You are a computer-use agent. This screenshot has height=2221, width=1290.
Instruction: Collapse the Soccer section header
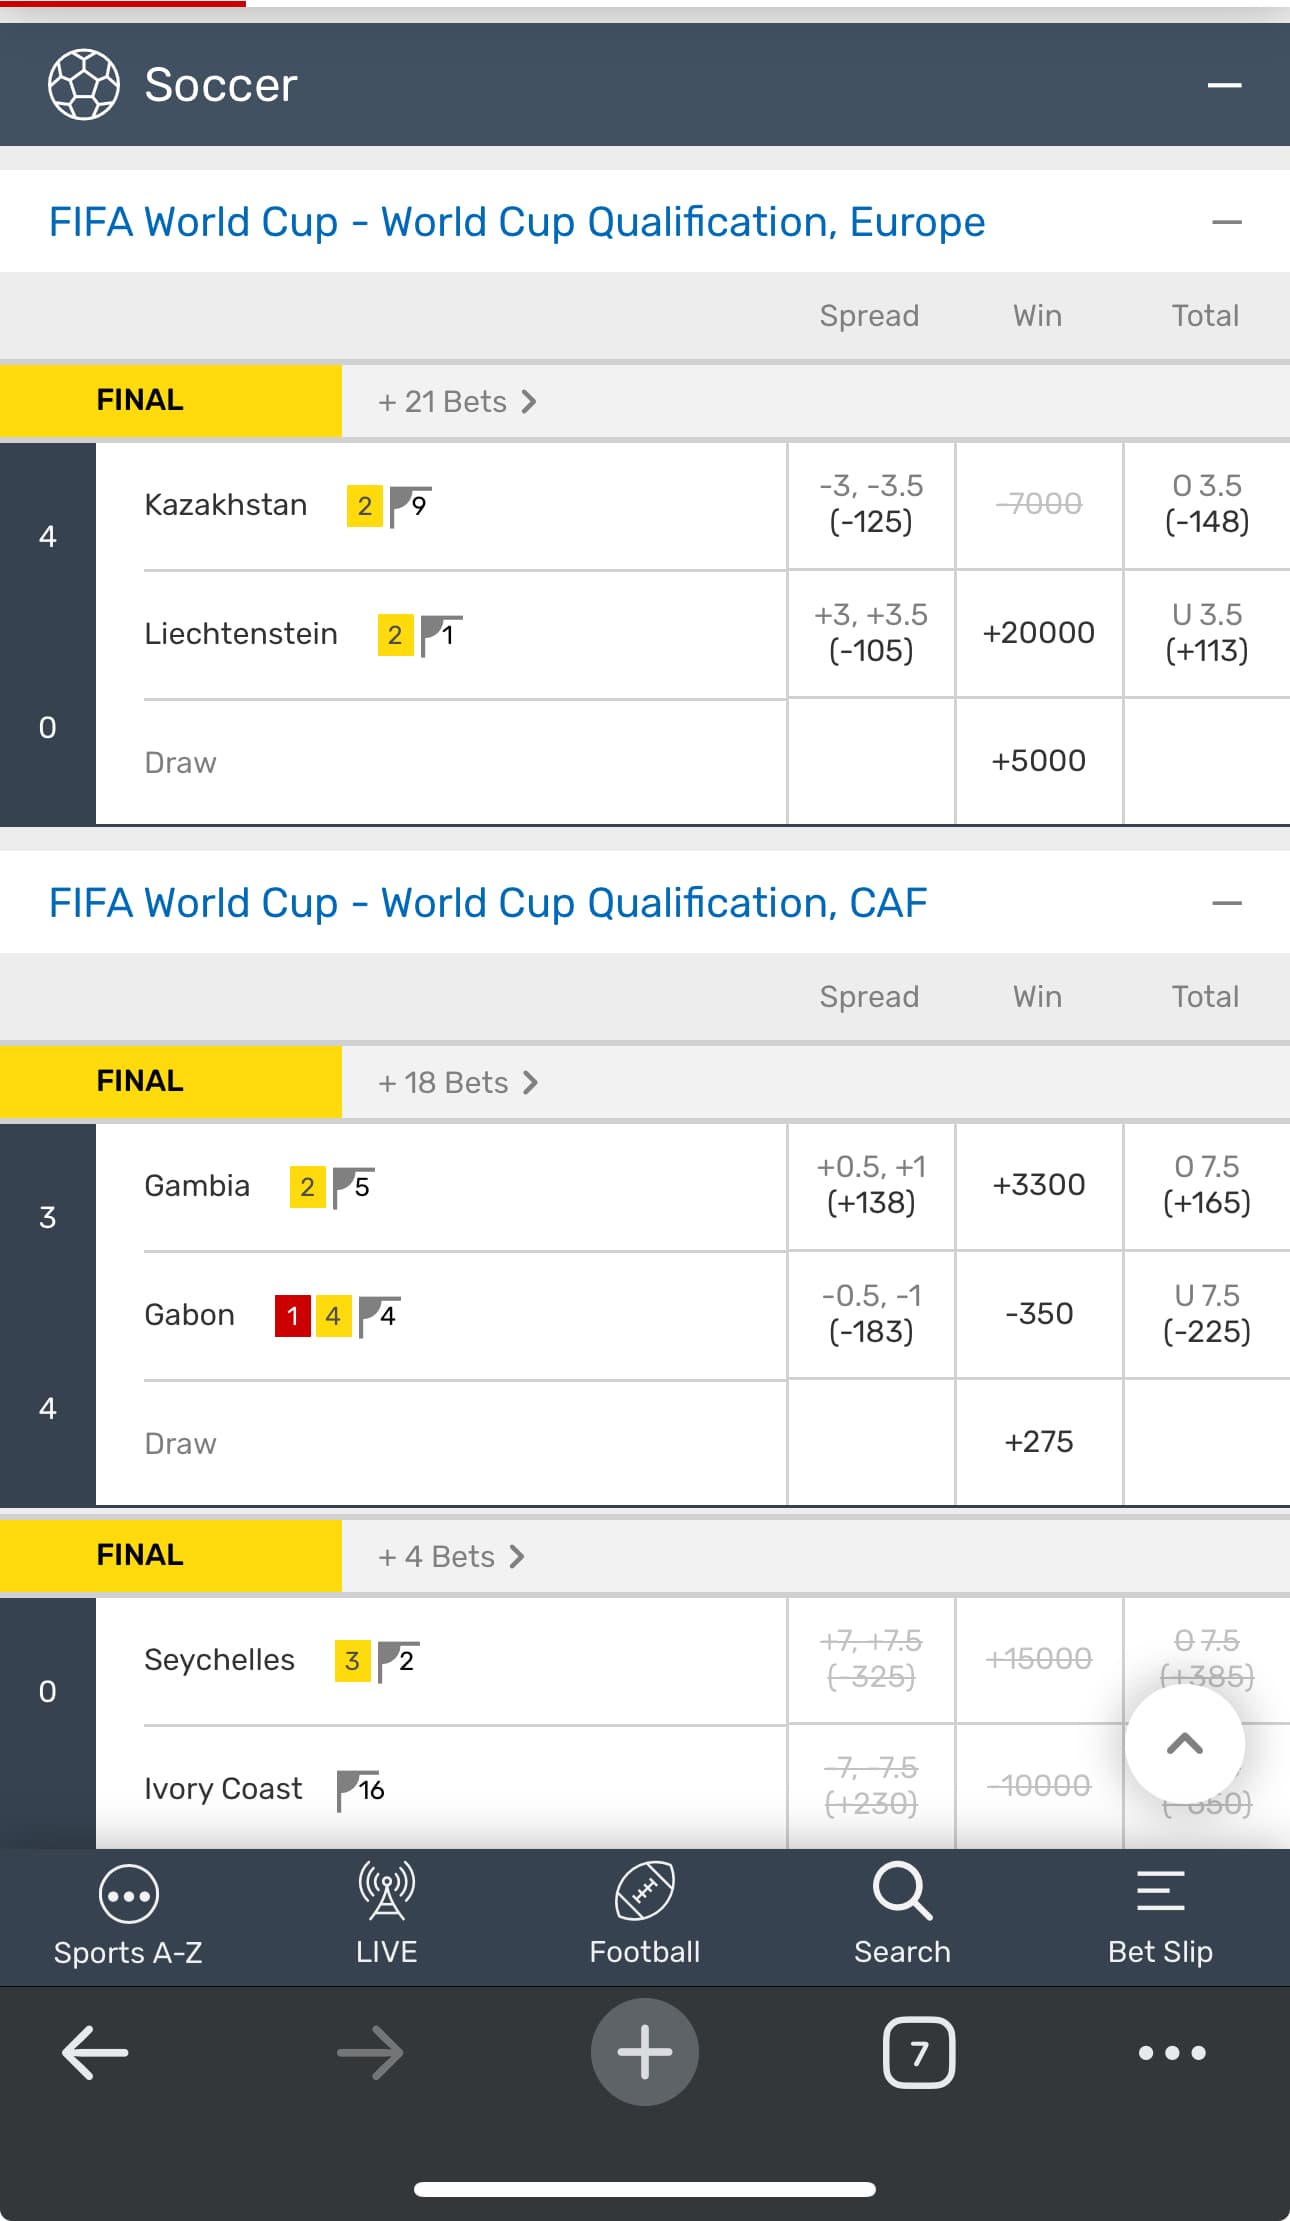tap(1224, 85)
